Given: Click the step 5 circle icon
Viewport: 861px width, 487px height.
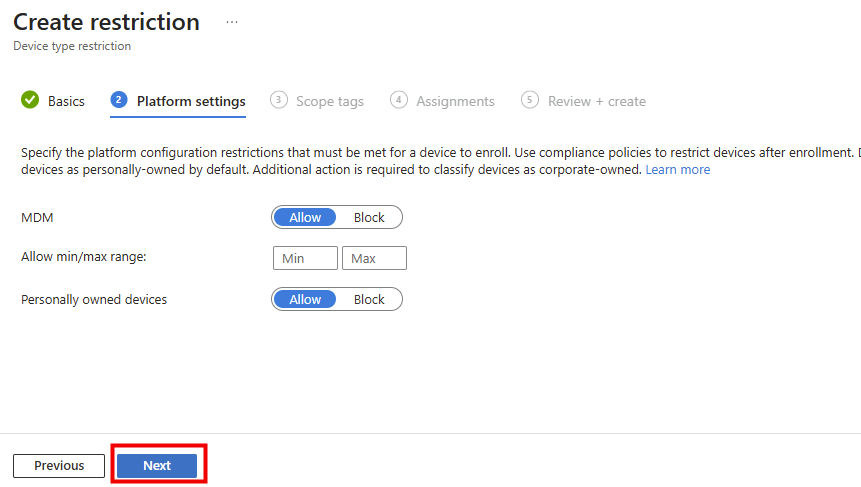Looking at the screenshot, I should 530,100.
